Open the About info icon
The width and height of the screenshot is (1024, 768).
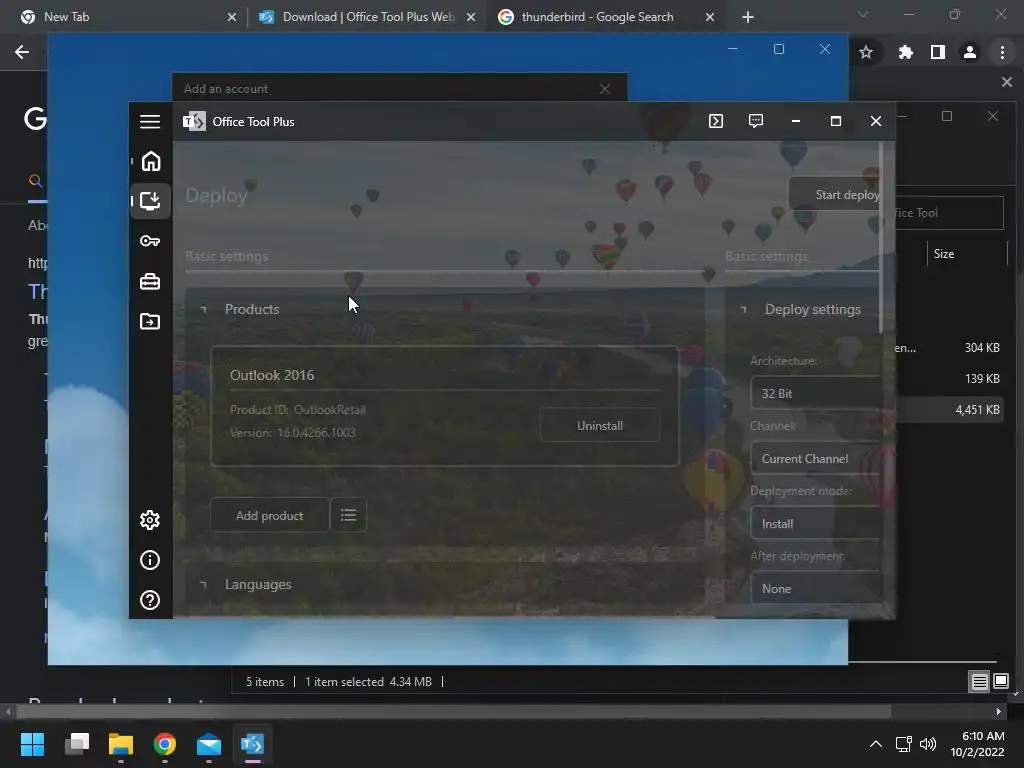[x=150, y=560]
